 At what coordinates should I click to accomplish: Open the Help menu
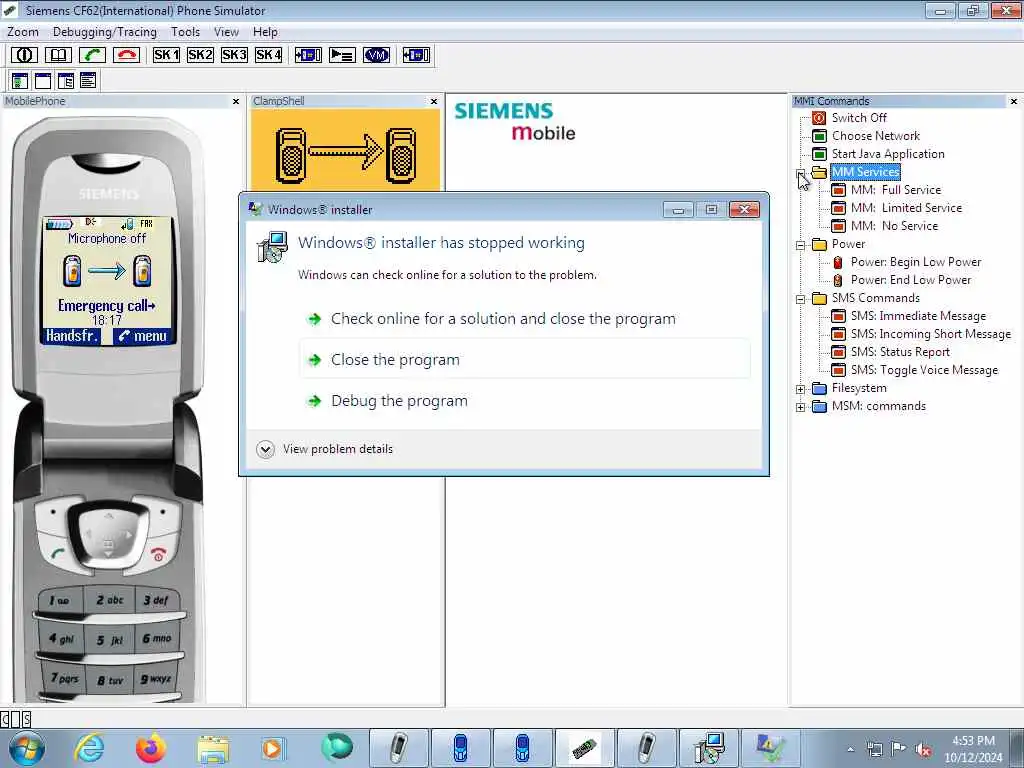point(265,31)
